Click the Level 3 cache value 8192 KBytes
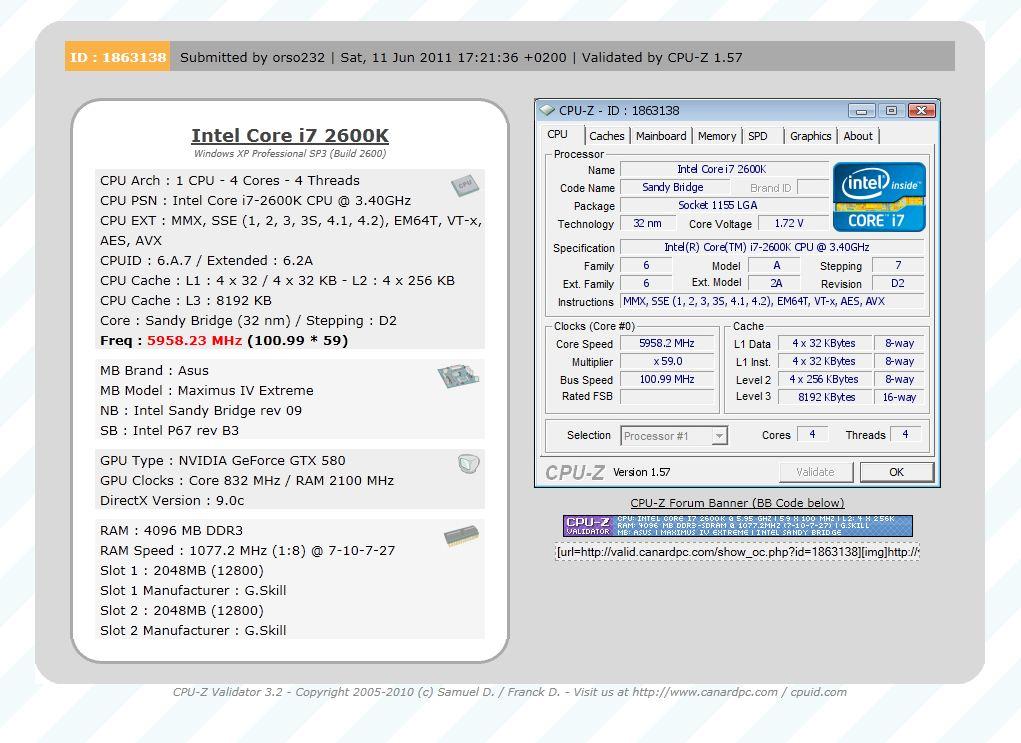Image resolution: width=1021 pixels, height=743 pixels. [x=827, y=397]
